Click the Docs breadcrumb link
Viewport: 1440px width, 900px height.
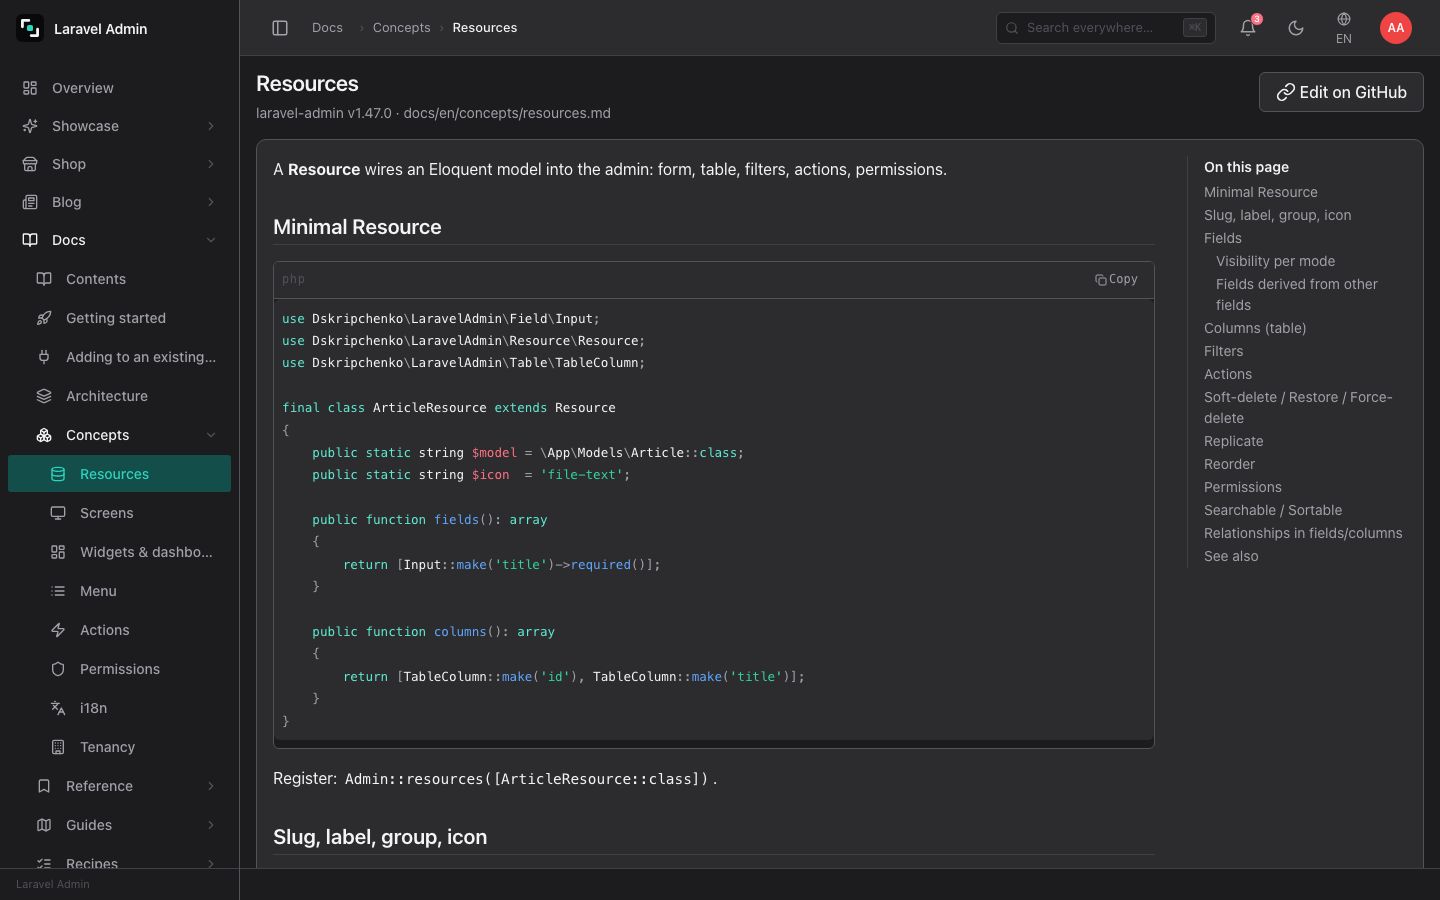tap(327, 28)
